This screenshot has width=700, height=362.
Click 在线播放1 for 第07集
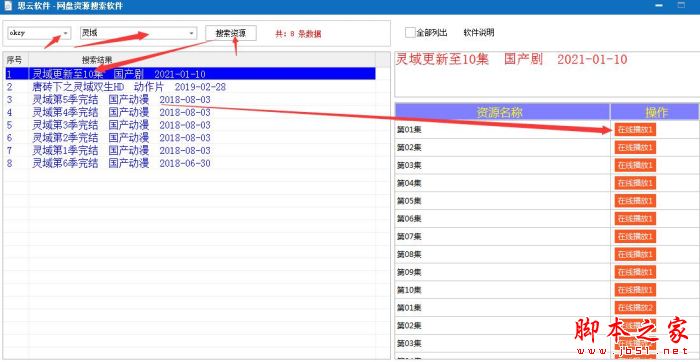[635, 236]
